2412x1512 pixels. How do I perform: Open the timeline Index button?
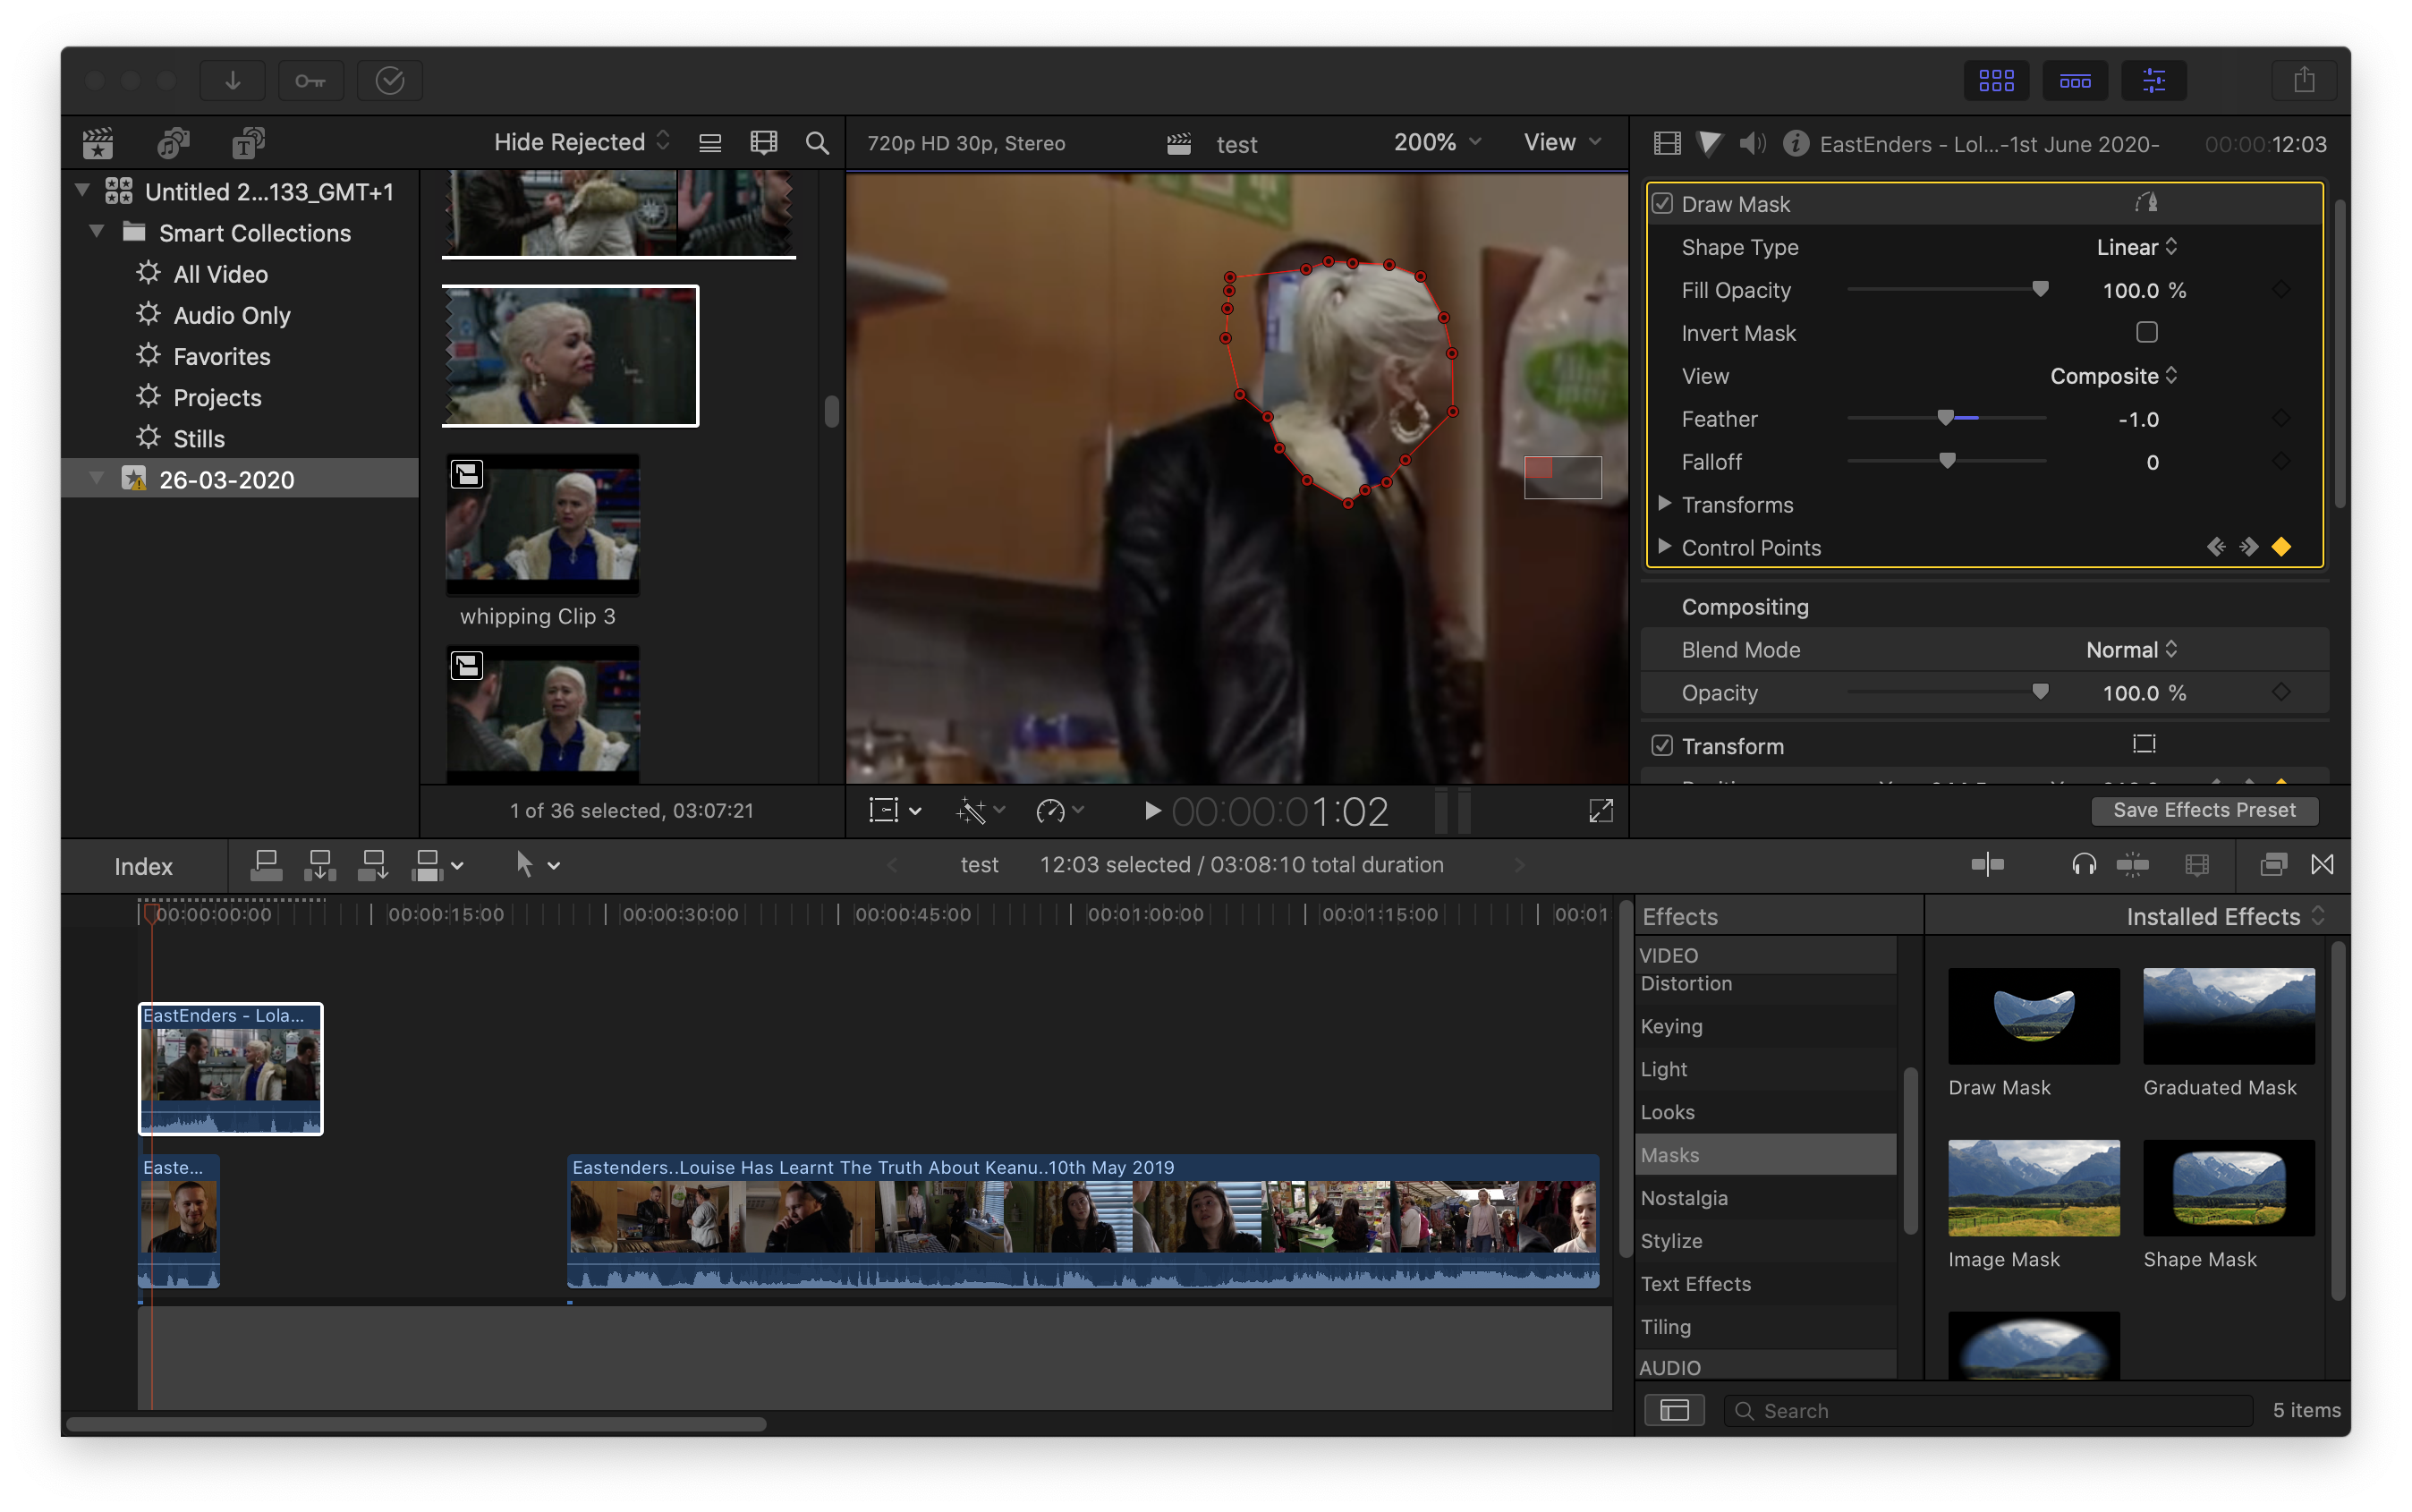click(x=143, y=866)
